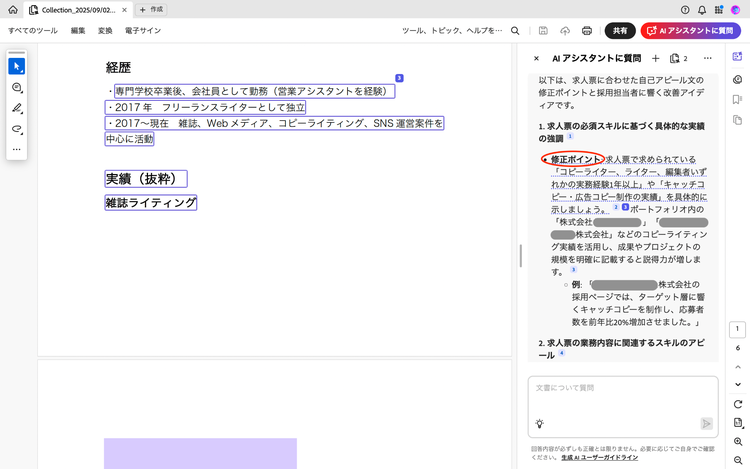
Task: Expand more tools ellipsis in quick toolbar
Action: click(x=16, y=149)
